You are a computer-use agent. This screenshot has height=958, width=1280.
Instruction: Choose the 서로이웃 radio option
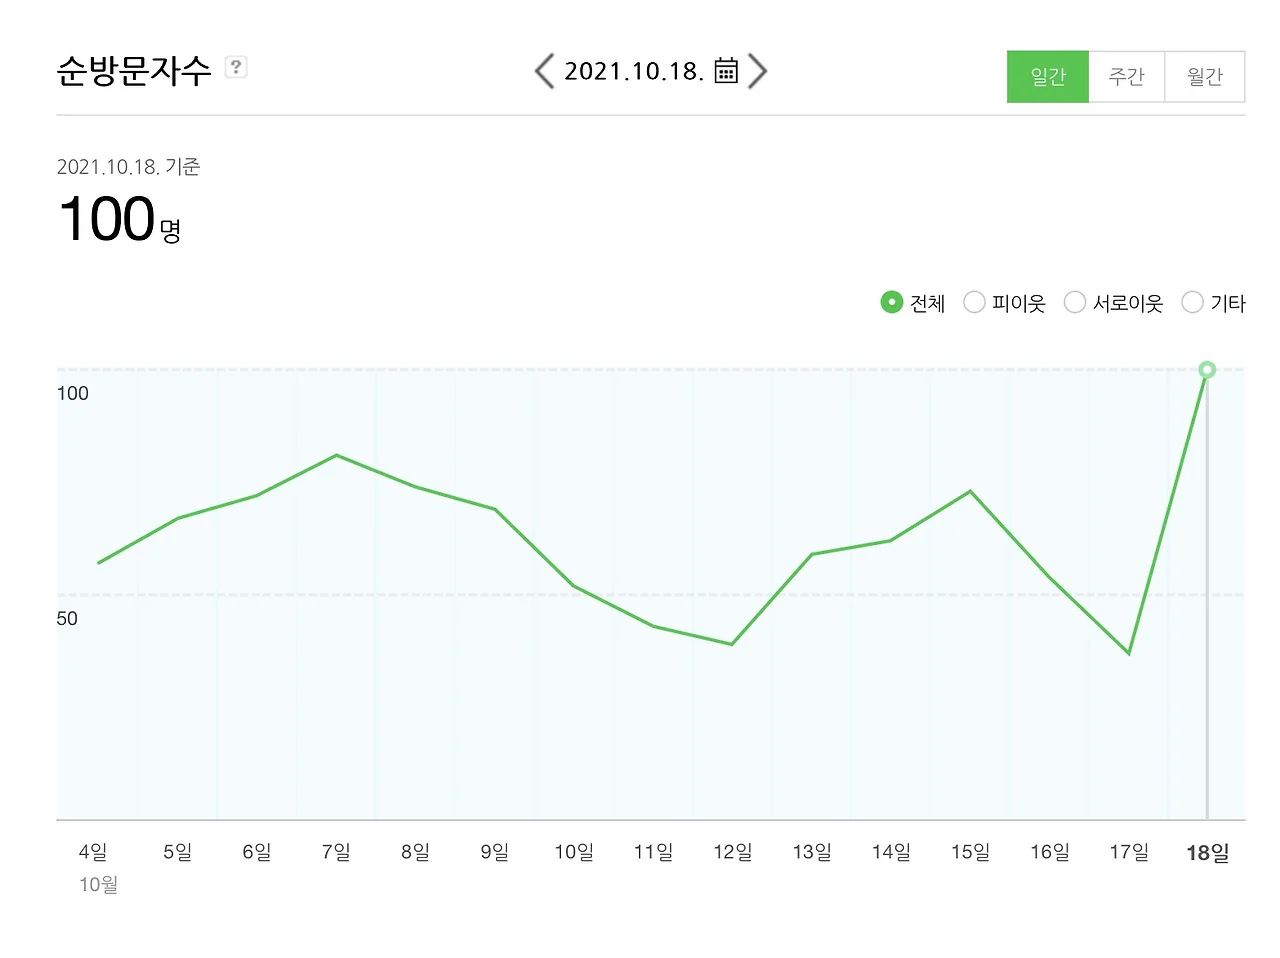1075,302
